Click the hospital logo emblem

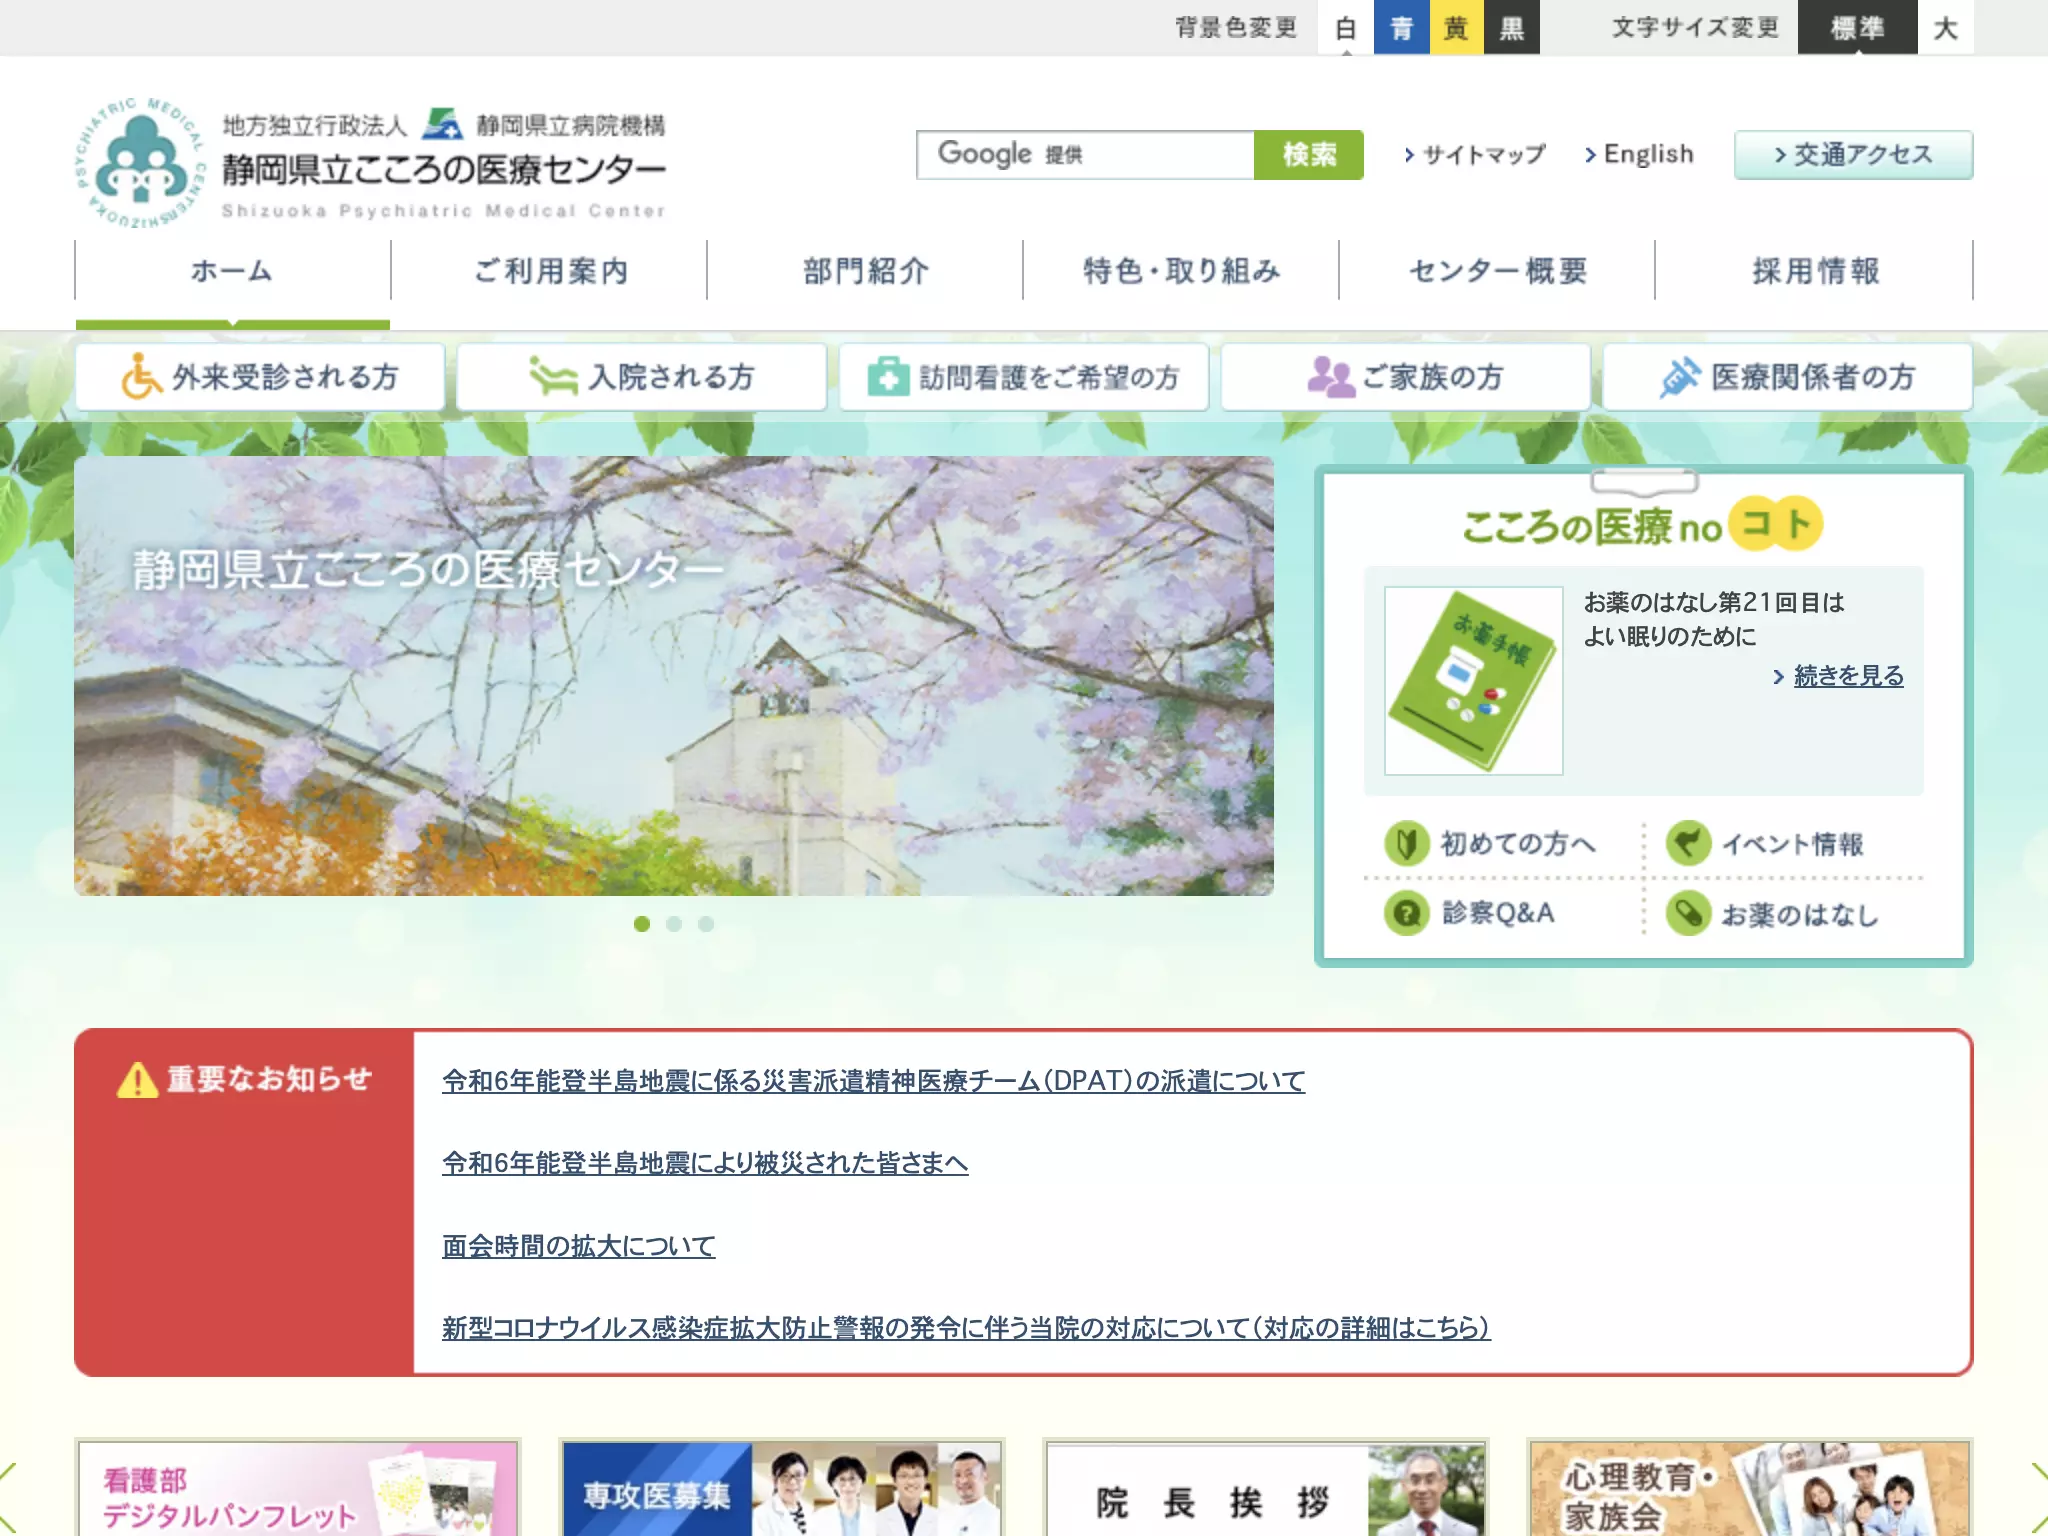tap(141, 163)
